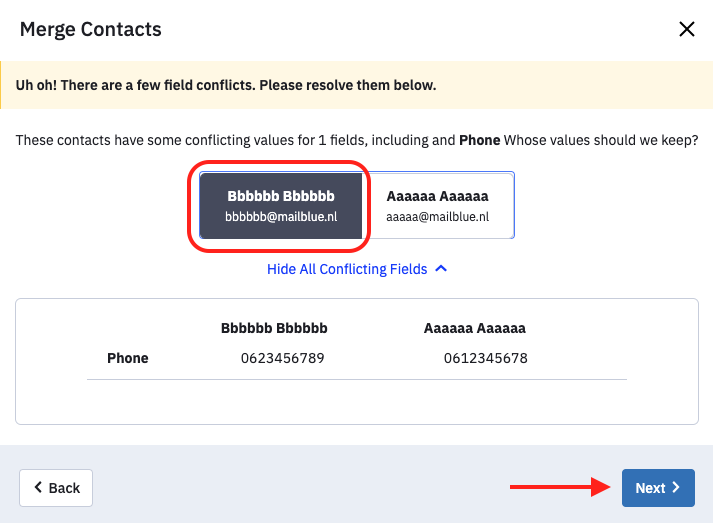The width and height of the screenshot is (713, 523).
Task: Click the Next button
Action: click(x=658, y=488)
